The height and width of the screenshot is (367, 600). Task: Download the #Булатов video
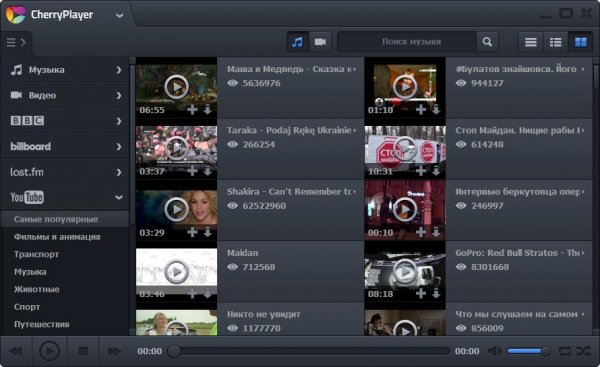point(436,110)
